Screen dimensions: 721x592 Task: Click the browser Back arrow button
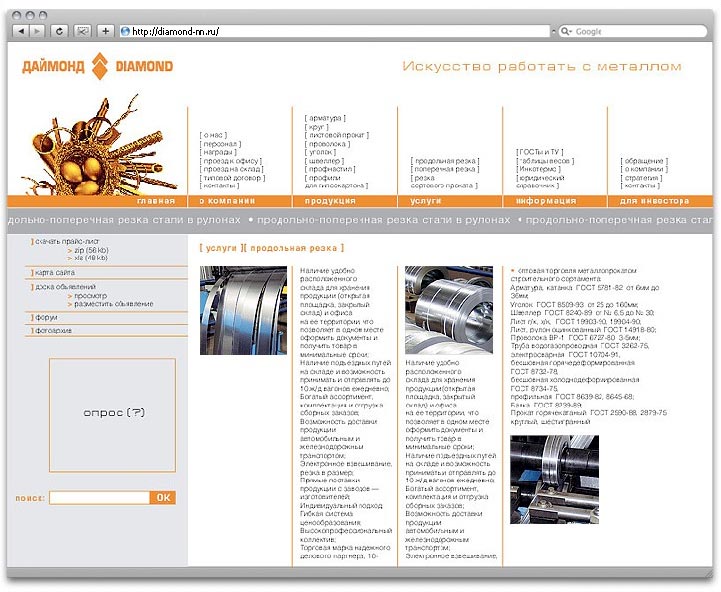coord(20,31)
